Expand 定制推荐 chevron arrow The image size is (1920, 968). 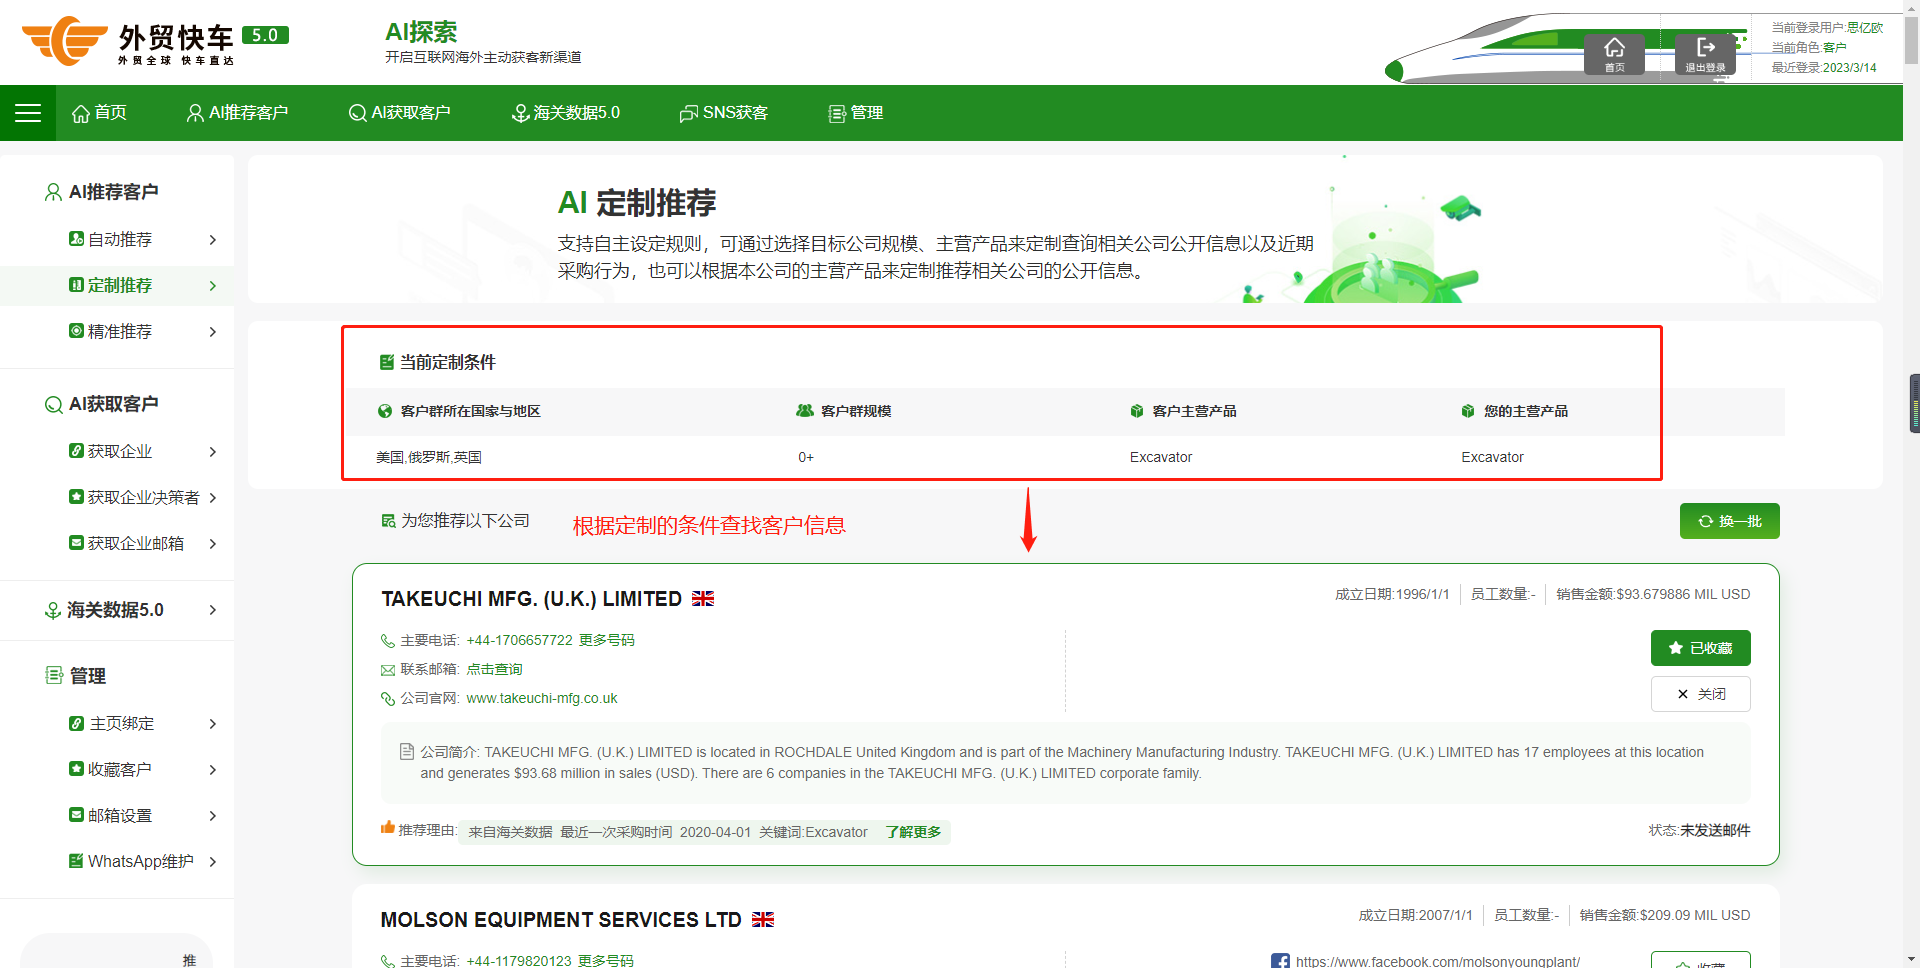pyautogui.click(x=213, y=286)
